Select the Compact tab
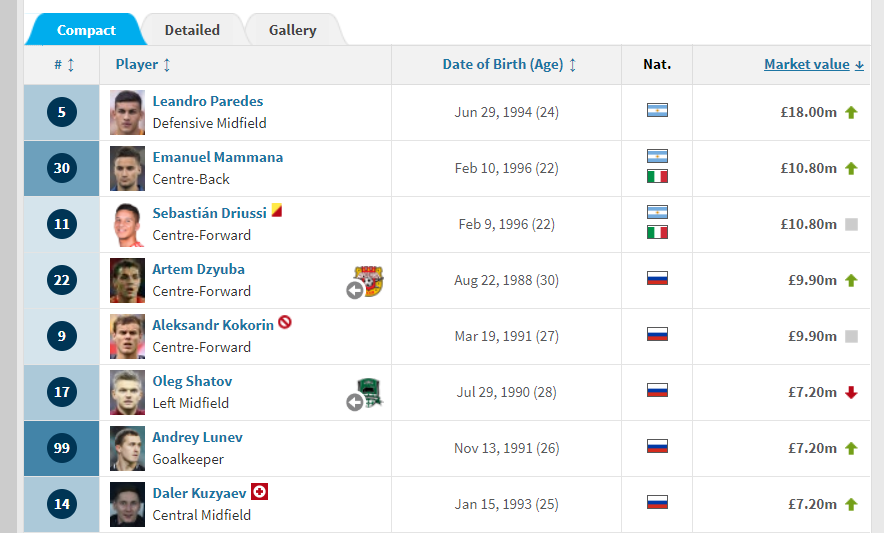The image size is (884, 533). tap(86, 30)
